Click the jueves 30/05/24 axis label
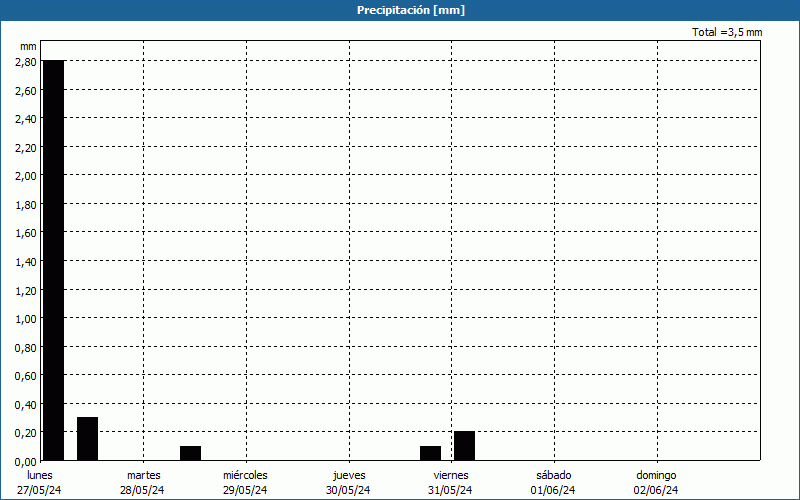 tap(349, 483)
